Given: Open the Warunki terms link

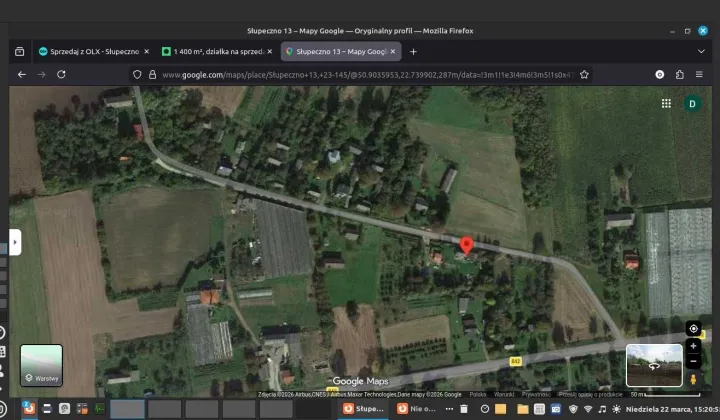Looking at the screenshot, I should (504, 394).
